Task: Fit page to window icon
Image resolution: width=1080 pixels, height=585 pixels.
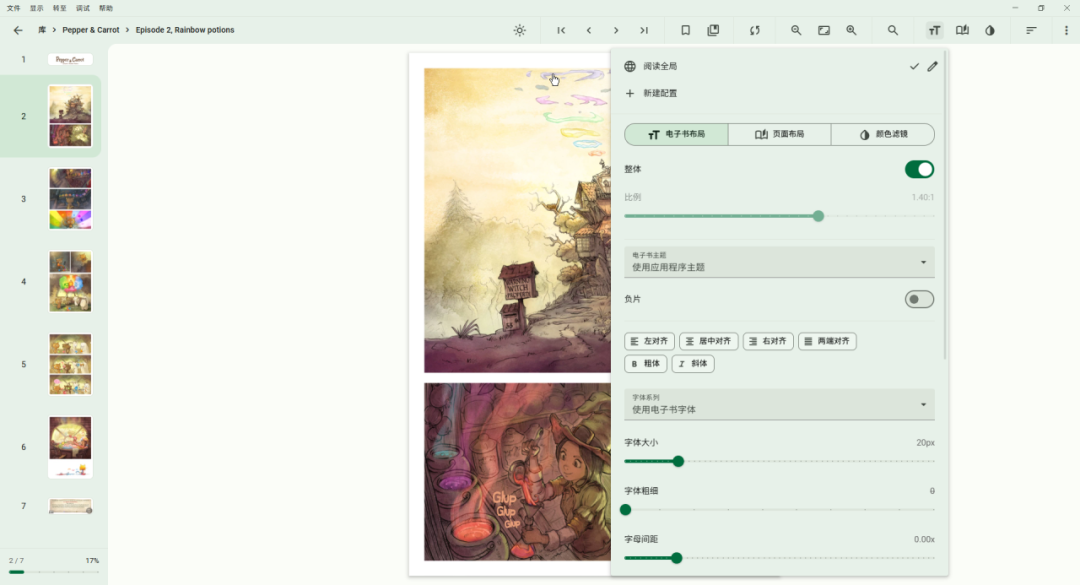Action: (x=824, y=30)
